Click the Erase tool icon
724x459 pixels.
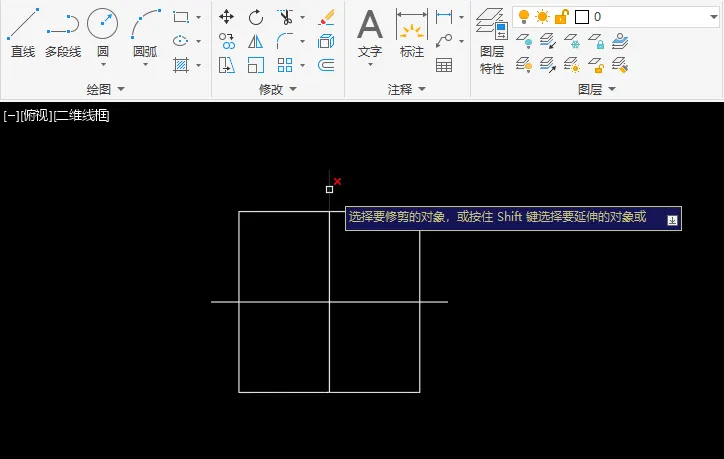pyautogui.click(x=326, y=18)
